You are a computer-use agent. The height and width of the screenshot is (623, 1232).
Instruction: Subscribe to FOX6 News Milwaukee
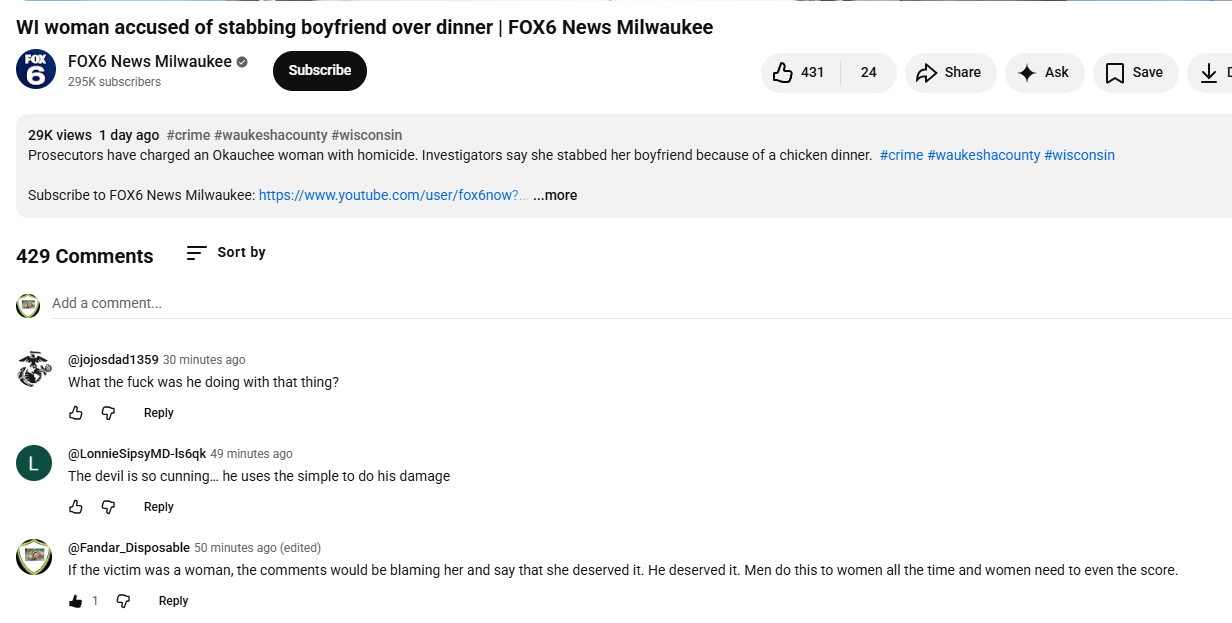point(319,71)
